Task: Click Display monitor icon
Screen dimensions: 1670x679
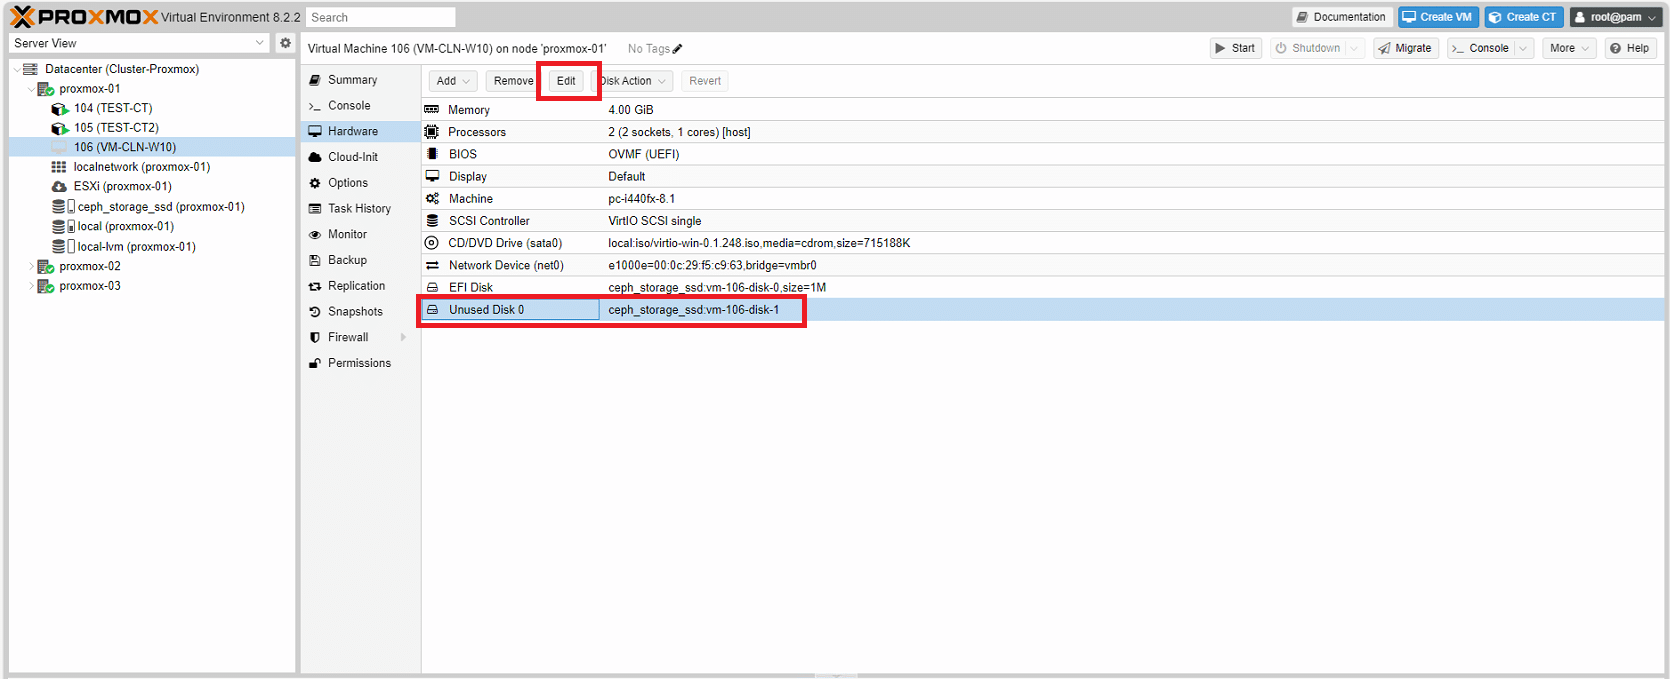Action: (432, 176)
